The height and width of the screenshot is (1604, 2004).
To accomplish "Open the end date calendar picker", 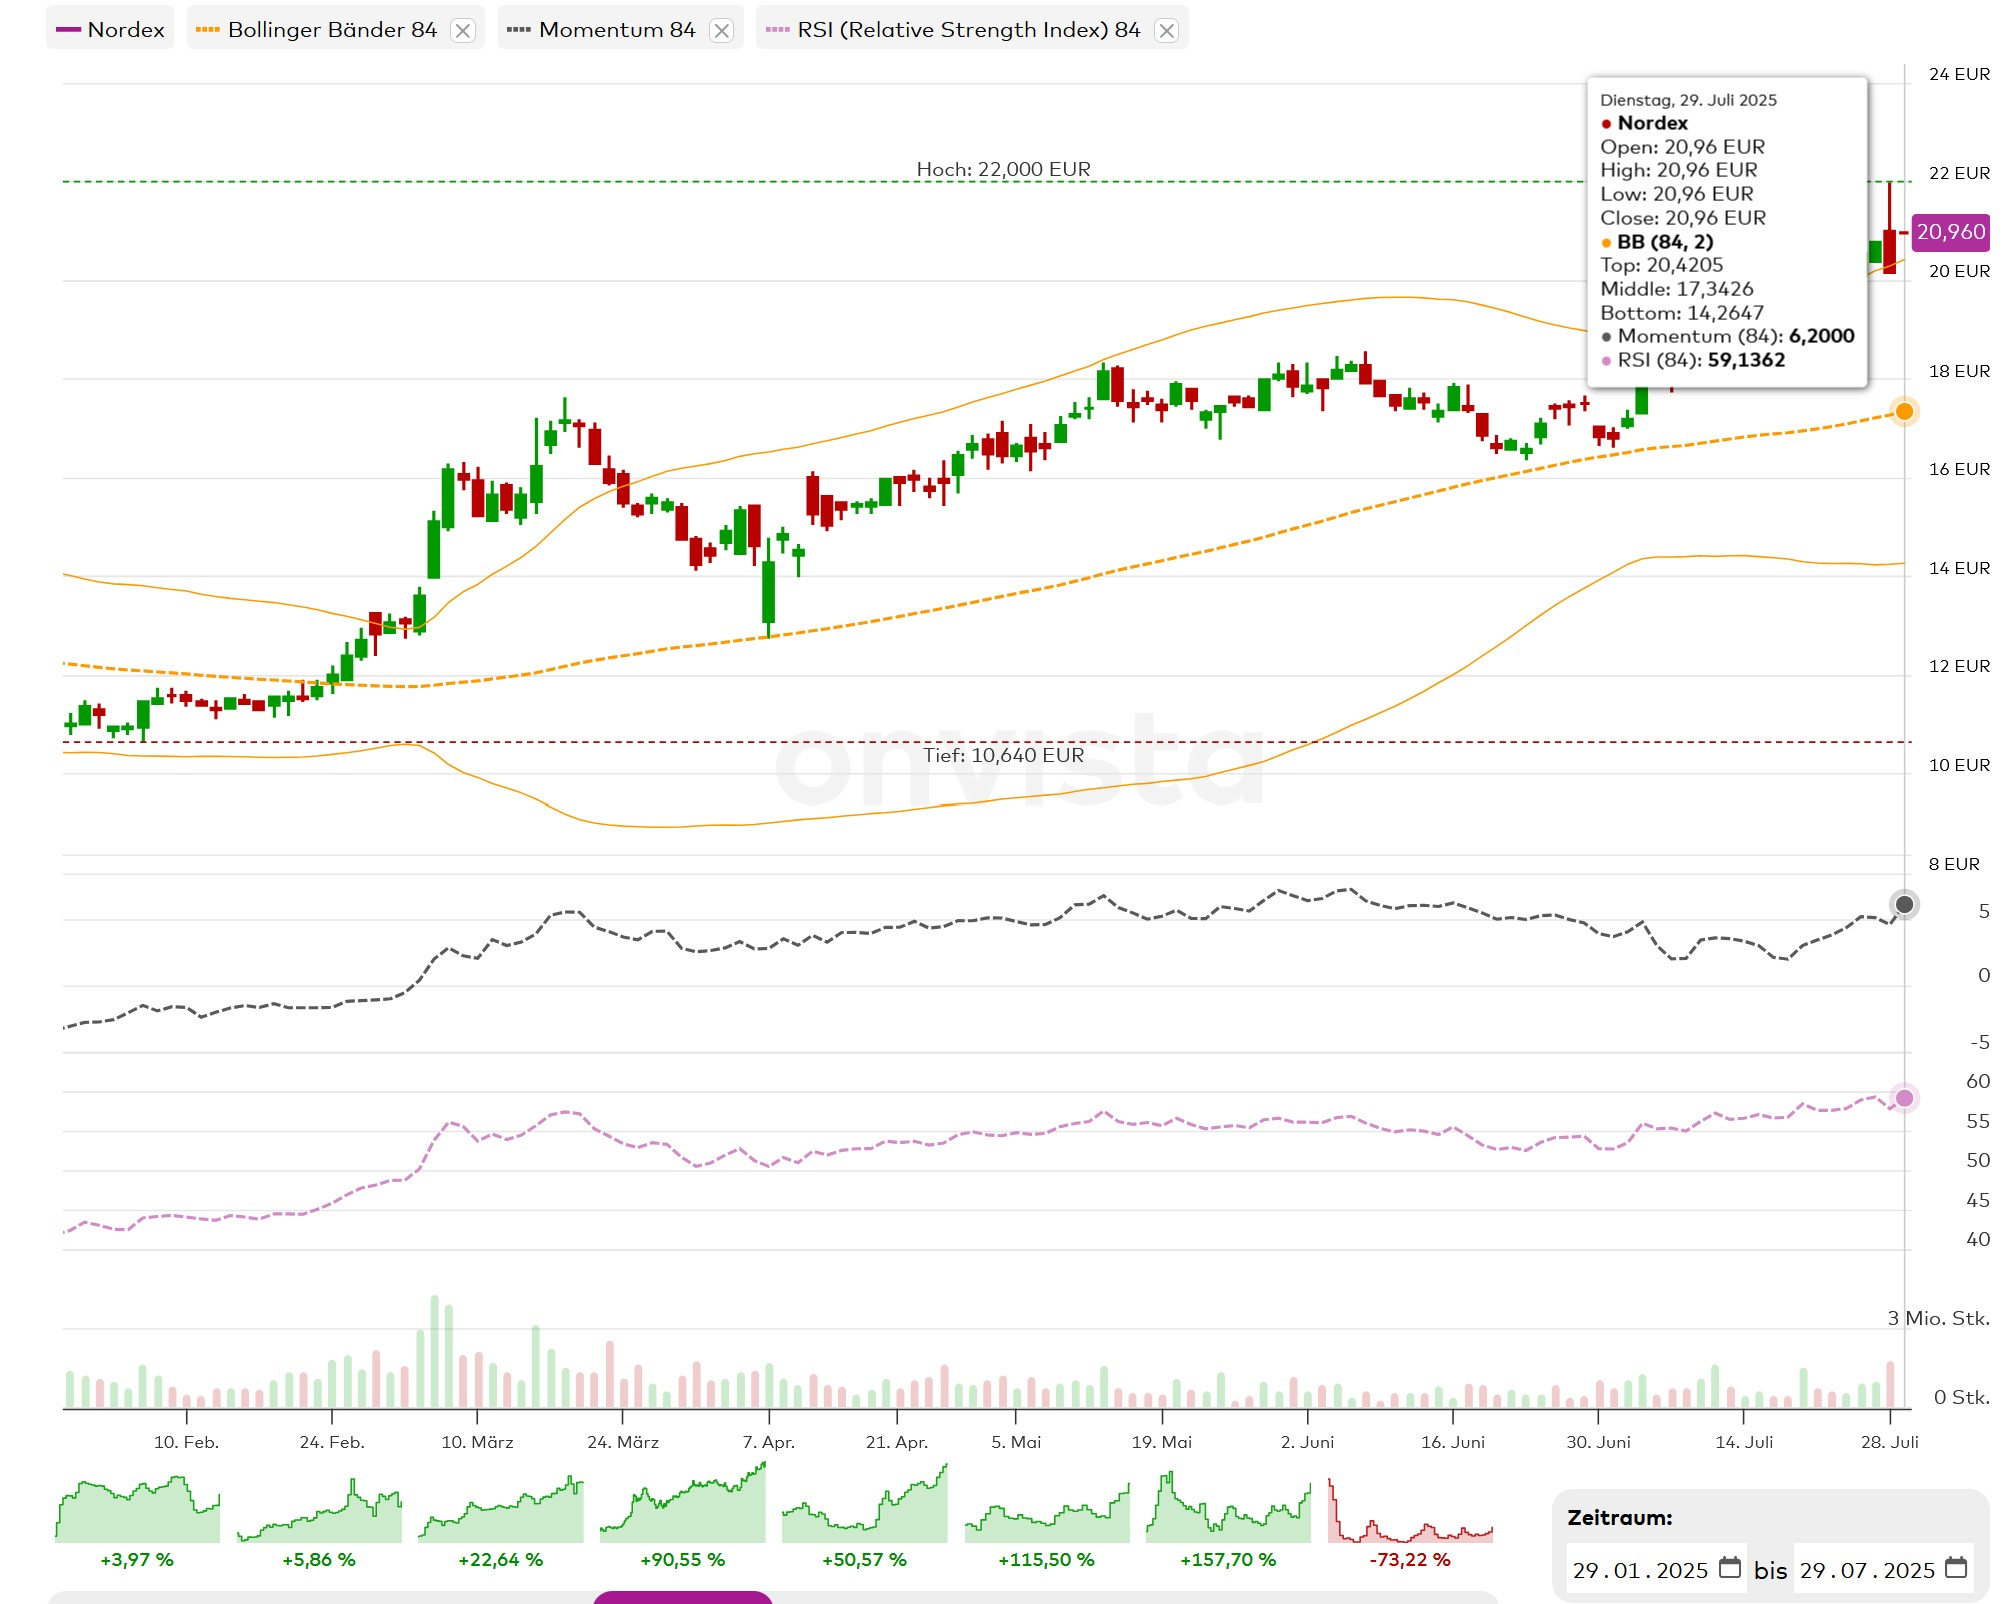I will [x=1957, y=1568].
